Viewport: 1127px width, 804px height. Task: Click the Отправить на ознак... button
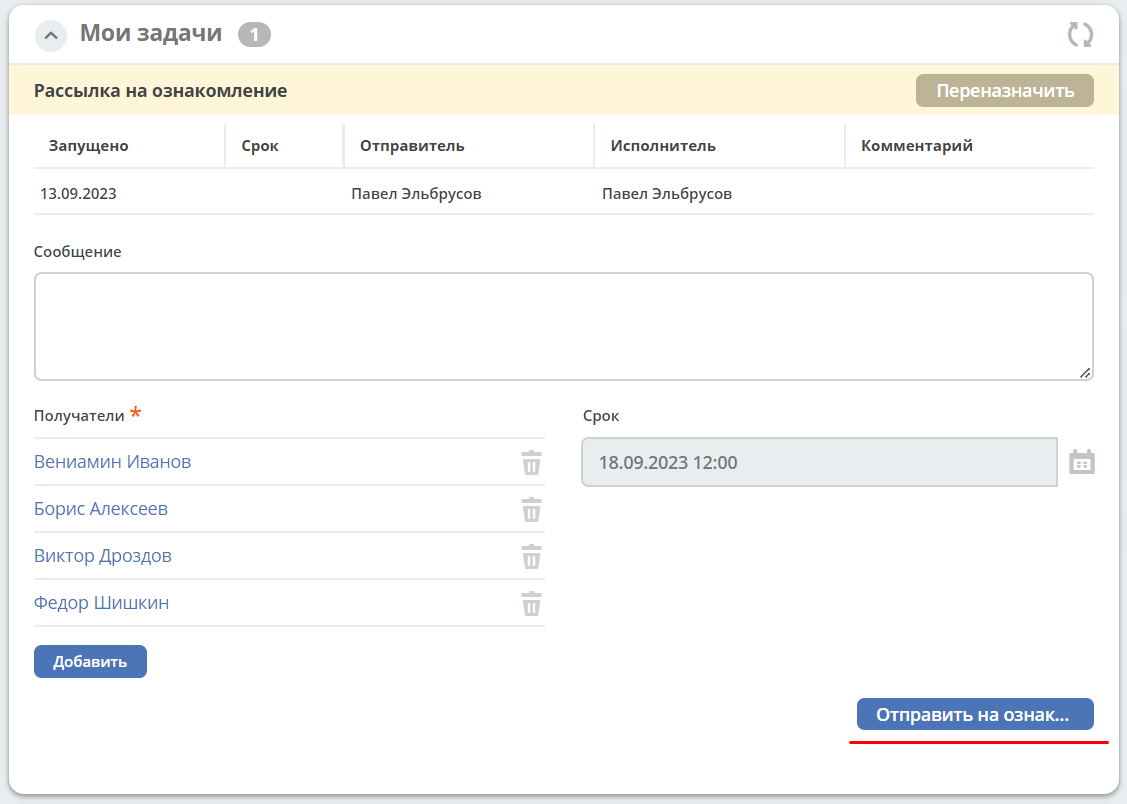click(x=975, y=714)
